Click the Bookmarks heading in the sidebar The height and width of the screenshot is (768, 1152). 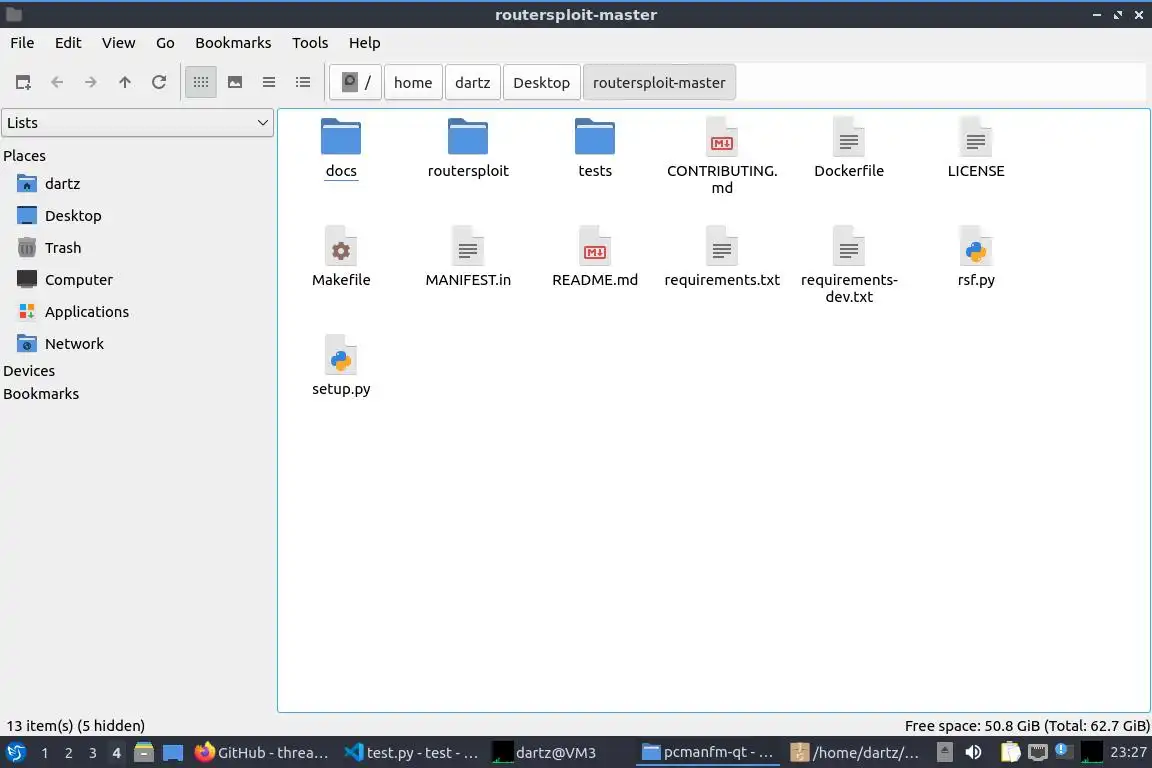pyautogui.click(x=41, y=394)
